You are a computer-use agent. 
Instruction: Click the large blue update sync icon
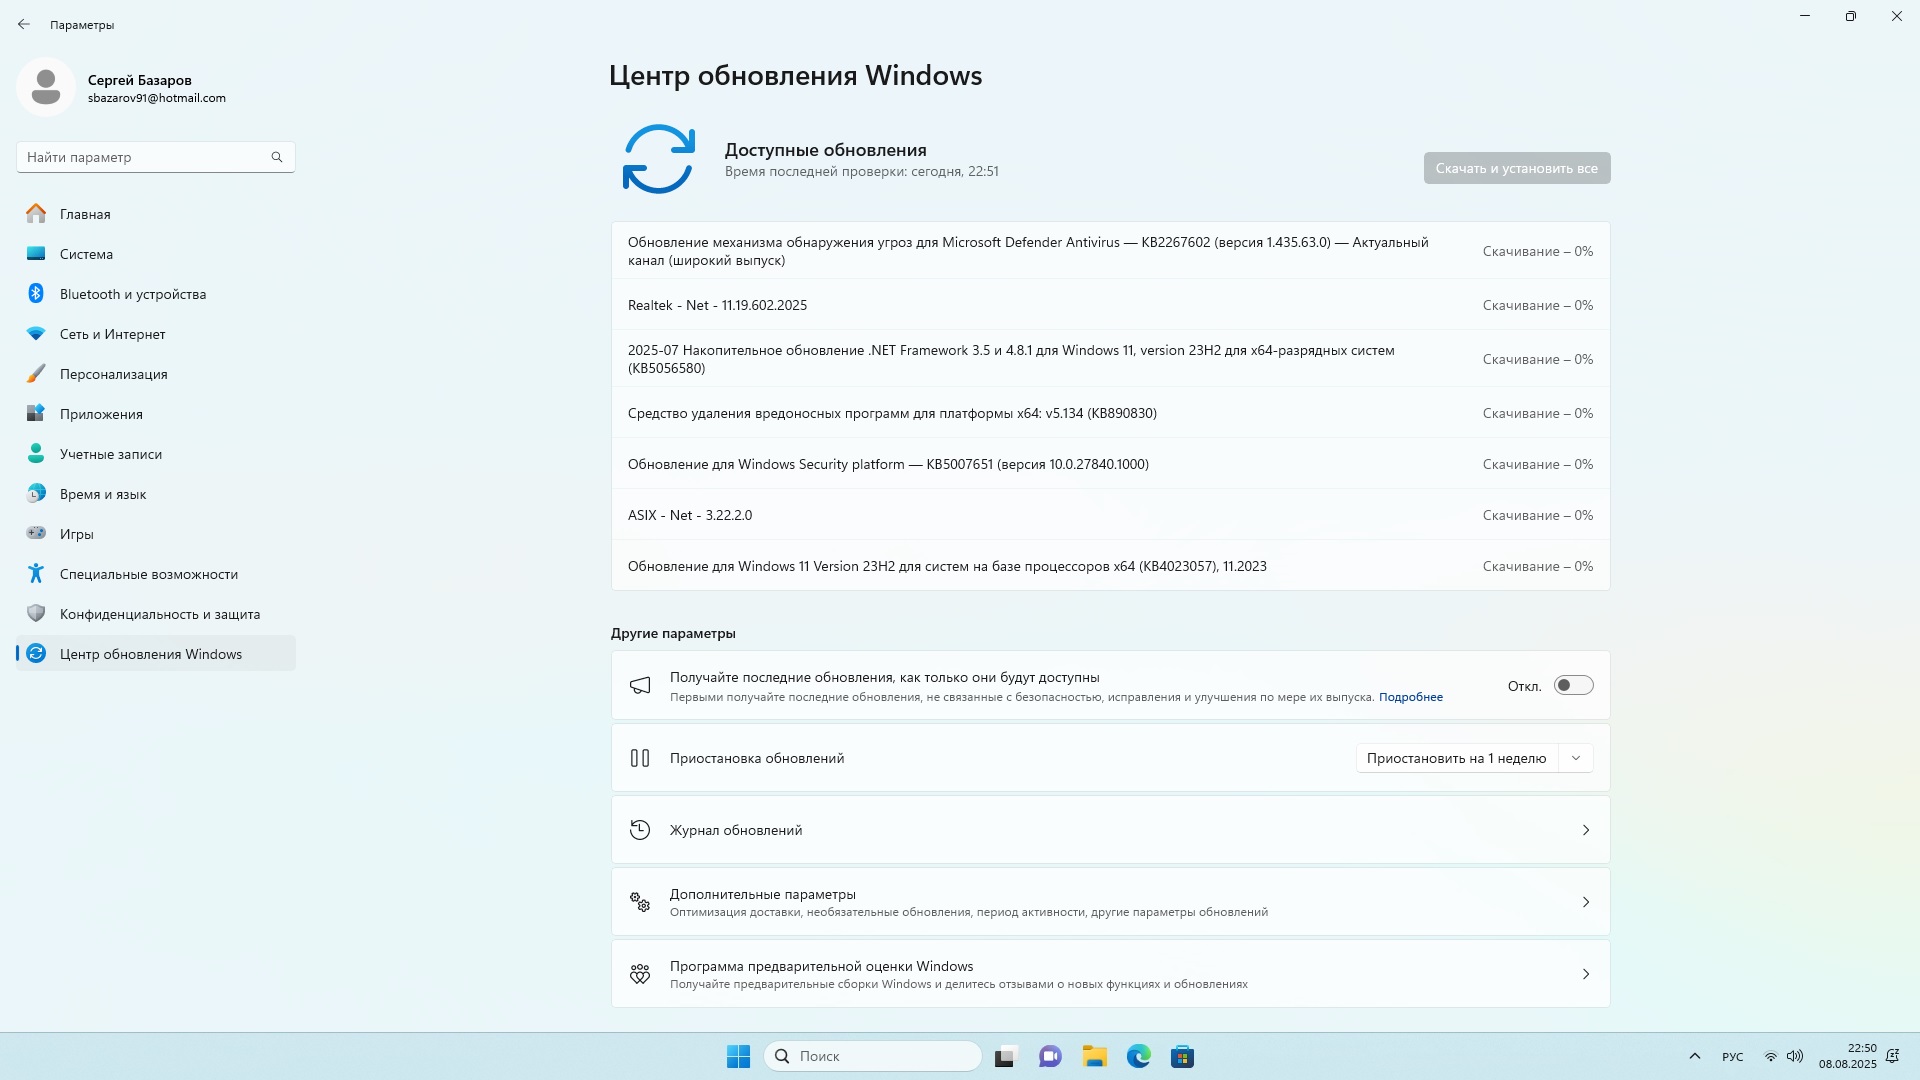coord(658,159)
